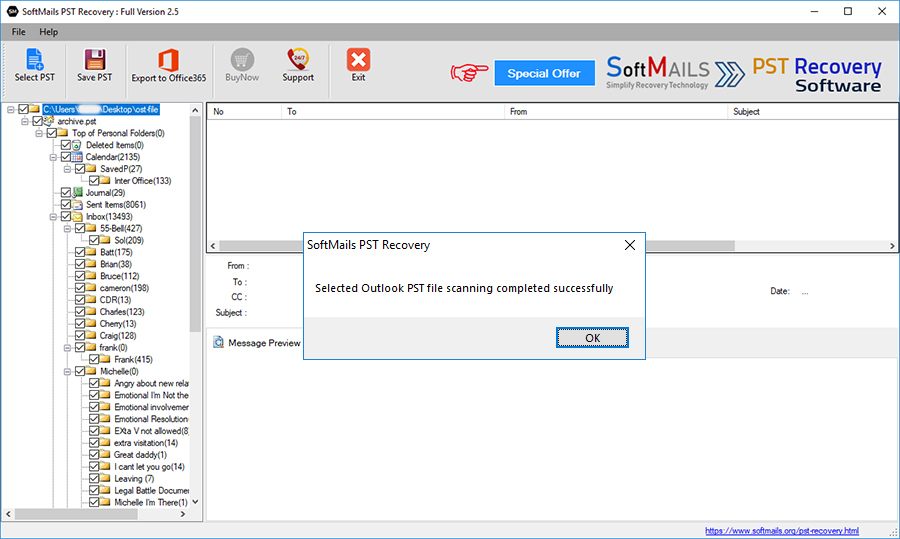Viewport: 900px width, 539px height.
Task: Uncheck the Calendar(2135) checkbox
Action: pyautogui.click(x=65, y=157)
